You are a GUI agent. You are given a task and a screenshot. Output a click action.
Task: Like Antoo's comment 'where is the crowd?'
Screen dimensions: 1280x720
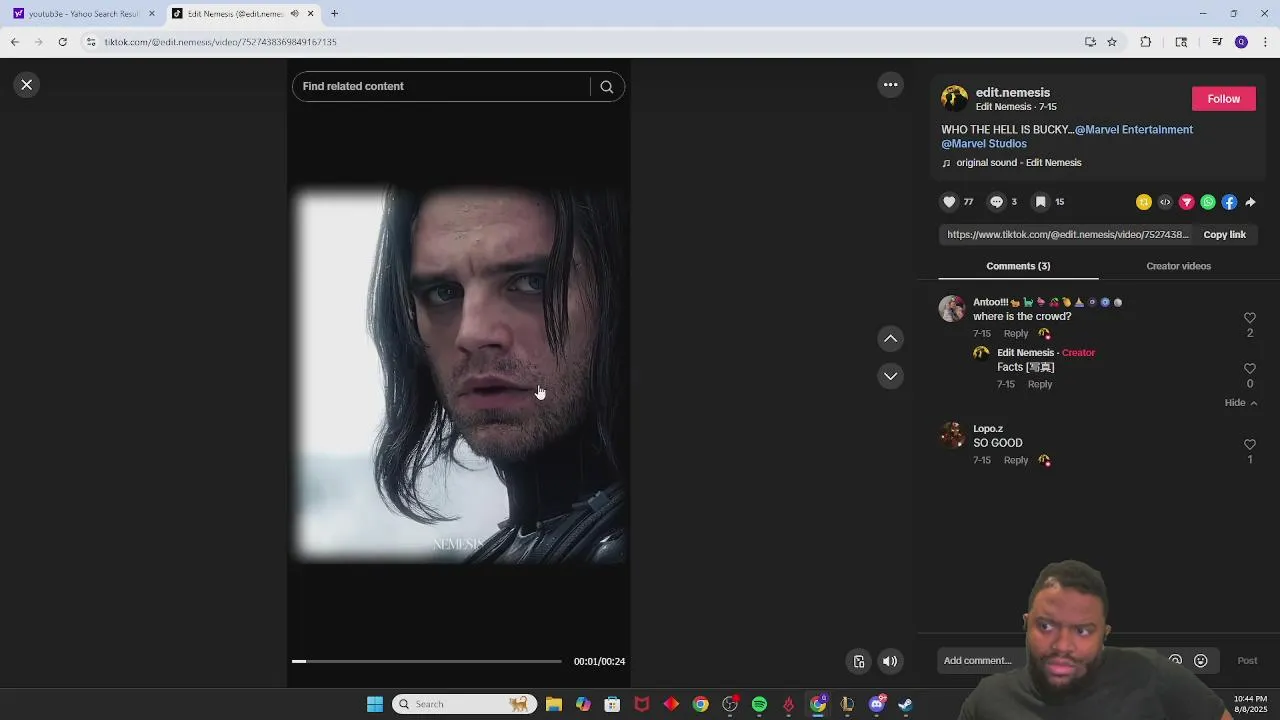(1250, 318)
